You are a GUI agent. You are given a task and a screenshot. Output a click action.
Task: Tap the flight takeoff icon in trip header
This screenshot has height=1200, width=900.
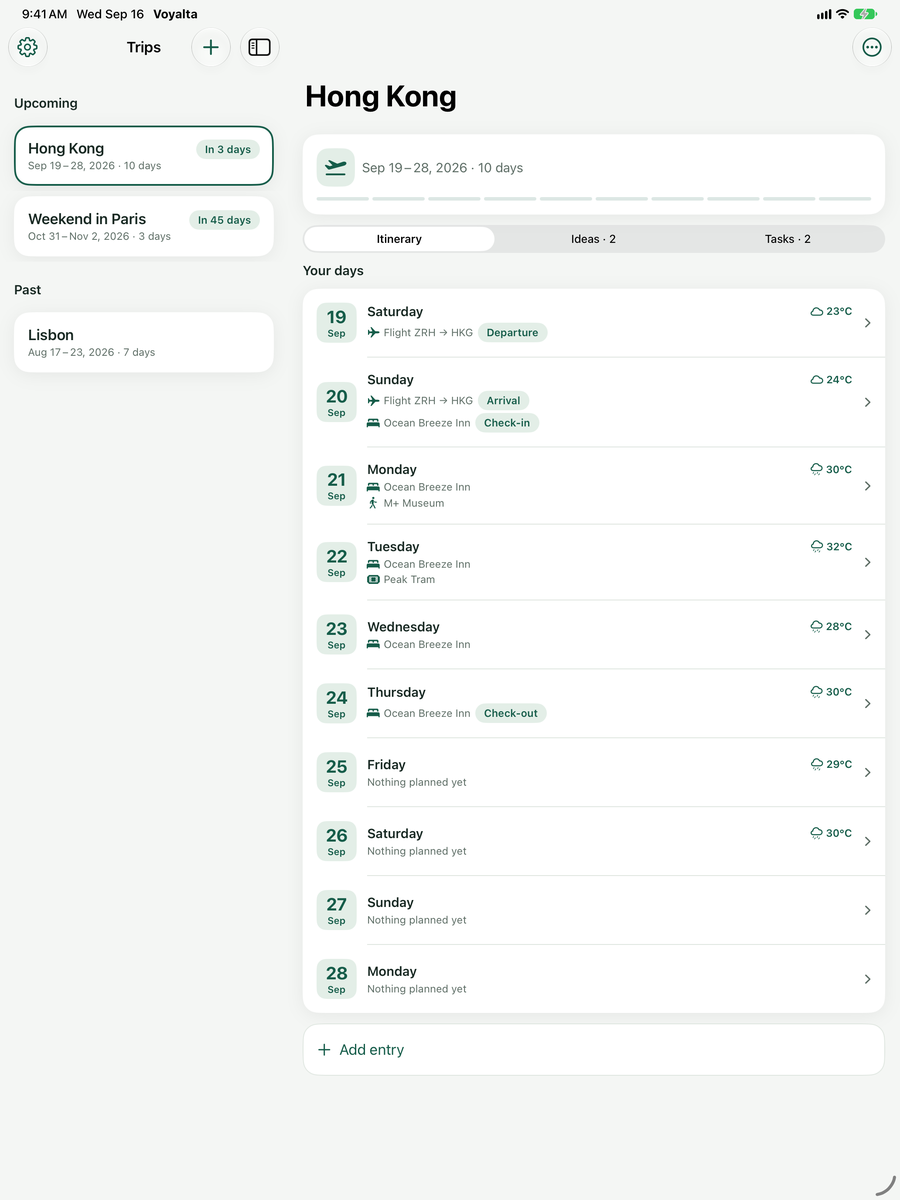click(336, 168)
